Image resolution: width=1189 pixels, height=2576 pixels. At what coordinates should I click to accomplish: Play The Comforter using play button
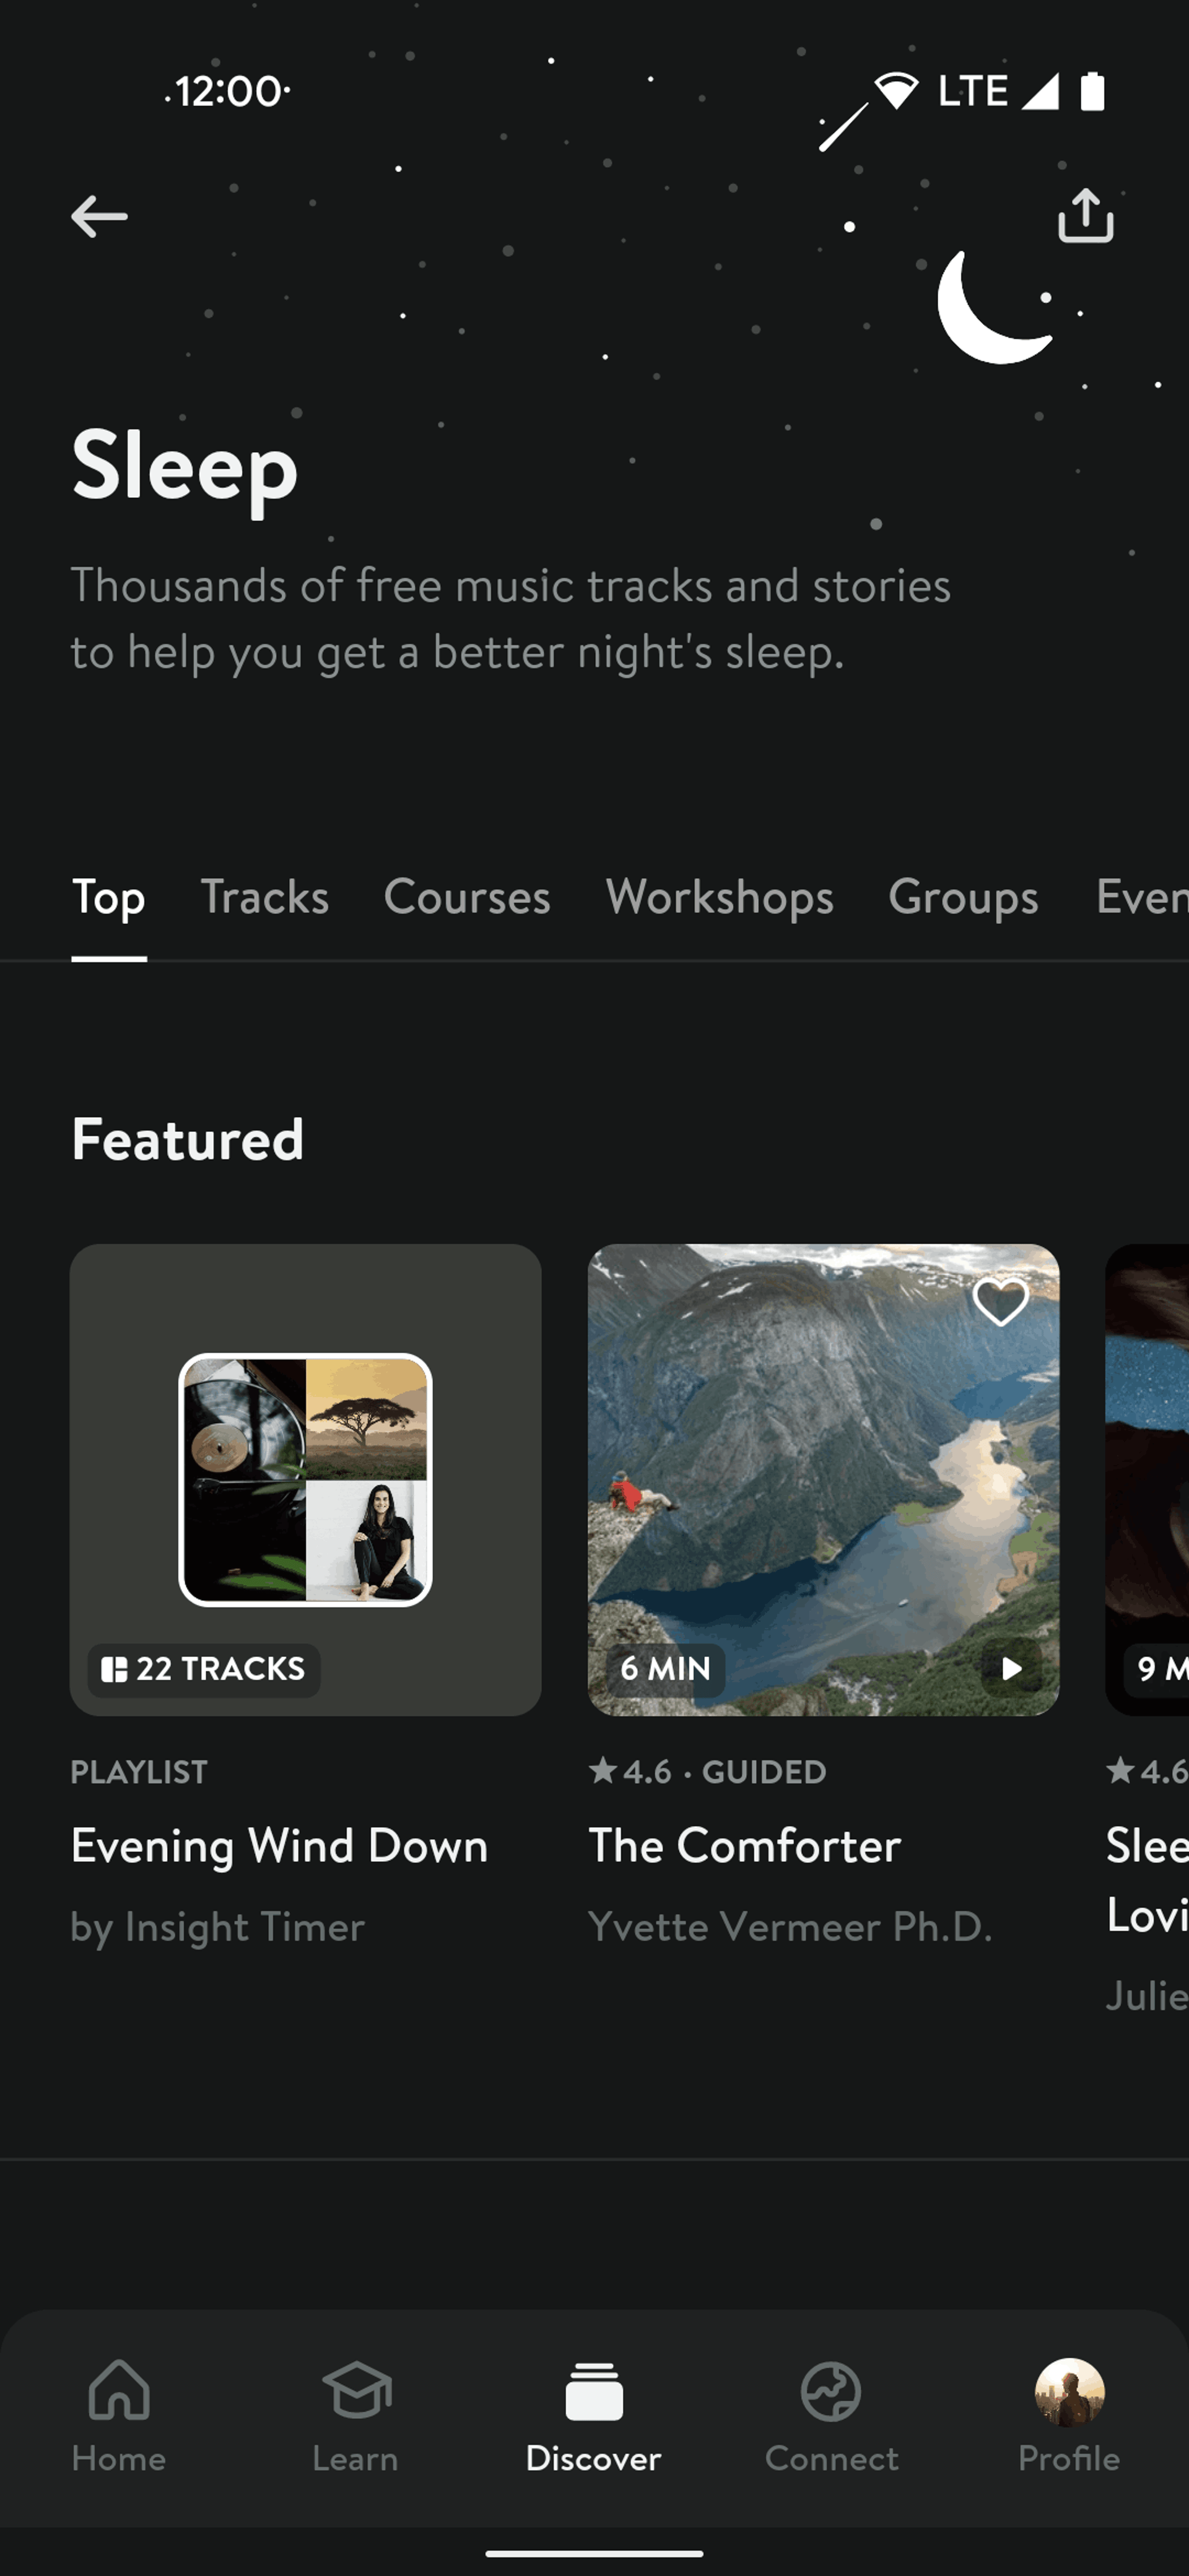[1011, 1668]
